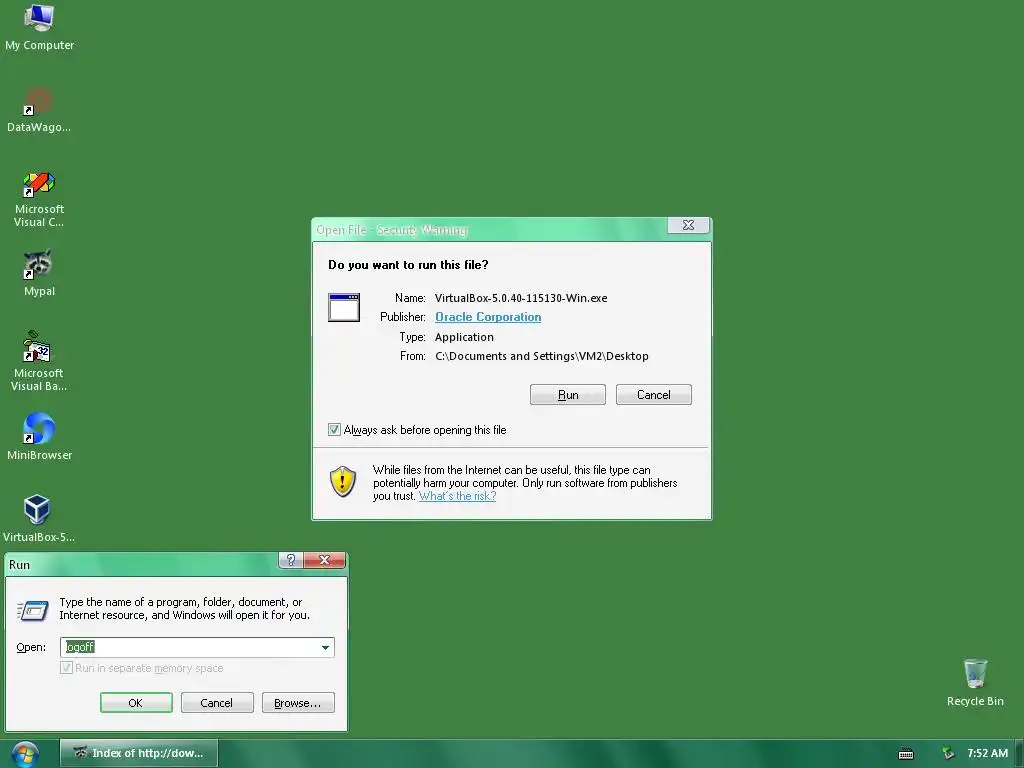The height and width of the screenshot is (768, 1024).
Task: Toggle Run in separate memory space checkbox
Action: tap(66, 667)
